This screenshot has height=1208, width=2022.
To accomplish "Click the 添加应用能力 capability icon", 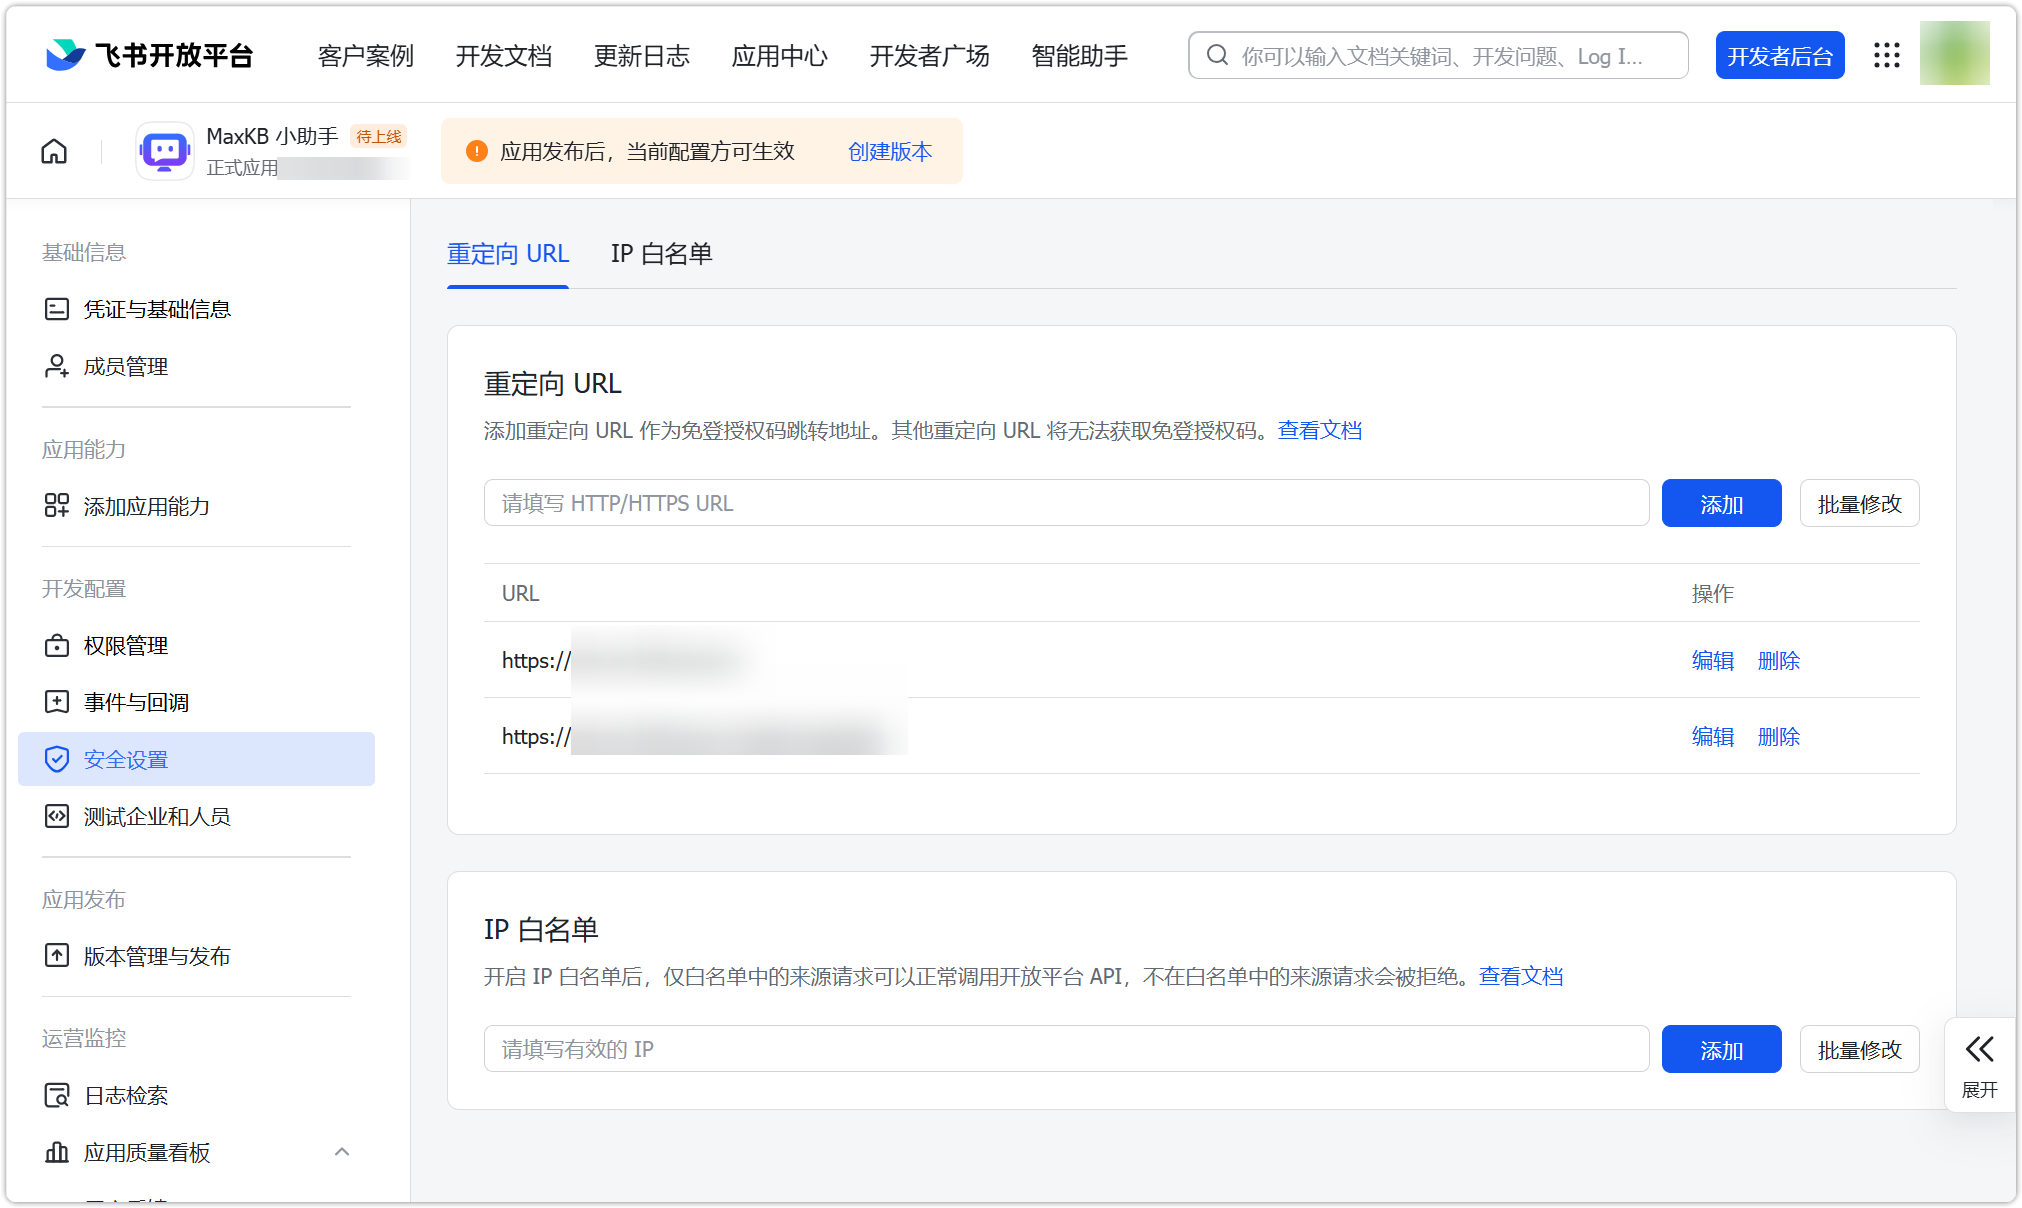I will 56,506.
